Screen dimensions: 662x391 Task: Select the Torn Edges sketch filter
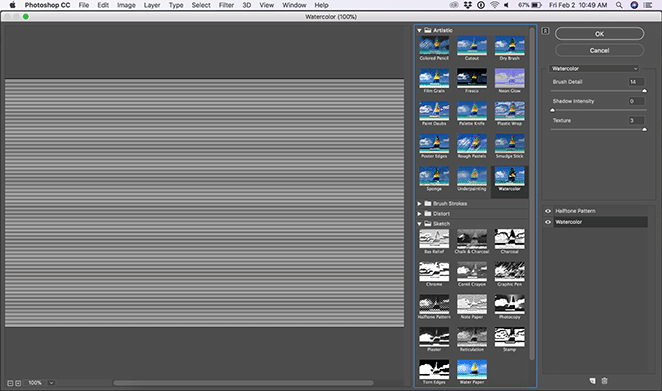coord(434,369)
